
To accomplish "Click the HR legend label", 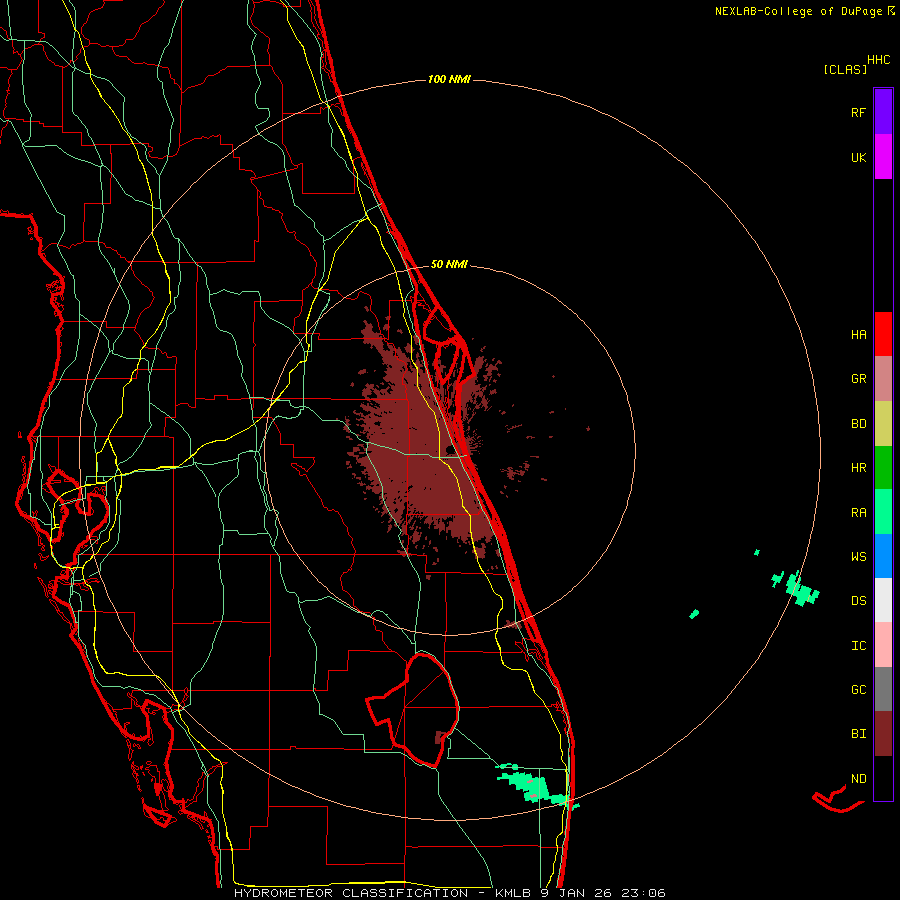I will click(x=858, y=468).
